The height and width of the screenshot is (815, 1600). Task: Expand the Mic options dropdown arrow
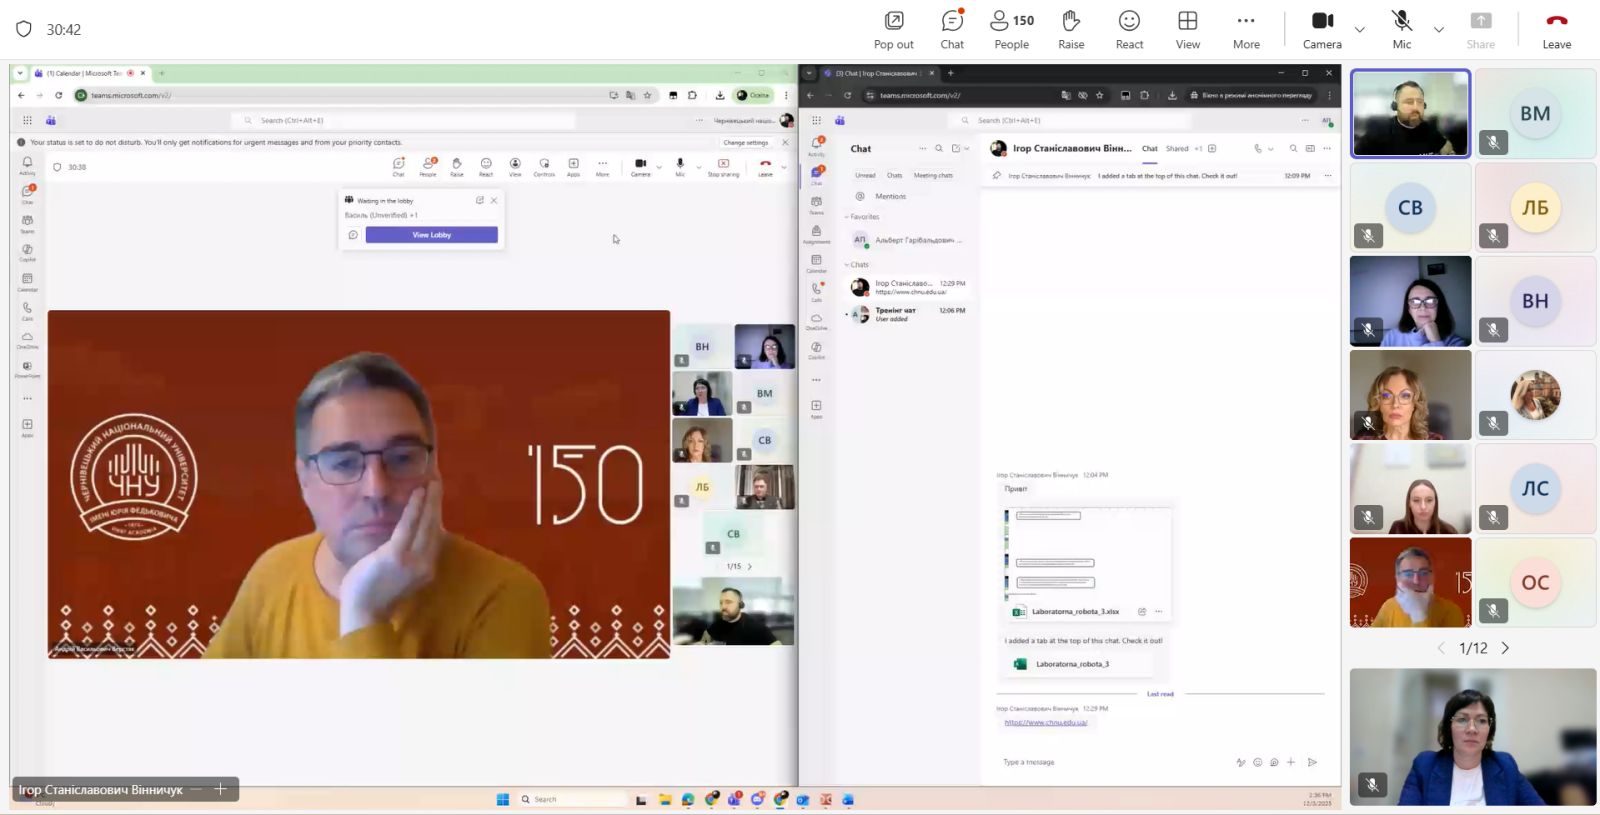pos(1439,30)
